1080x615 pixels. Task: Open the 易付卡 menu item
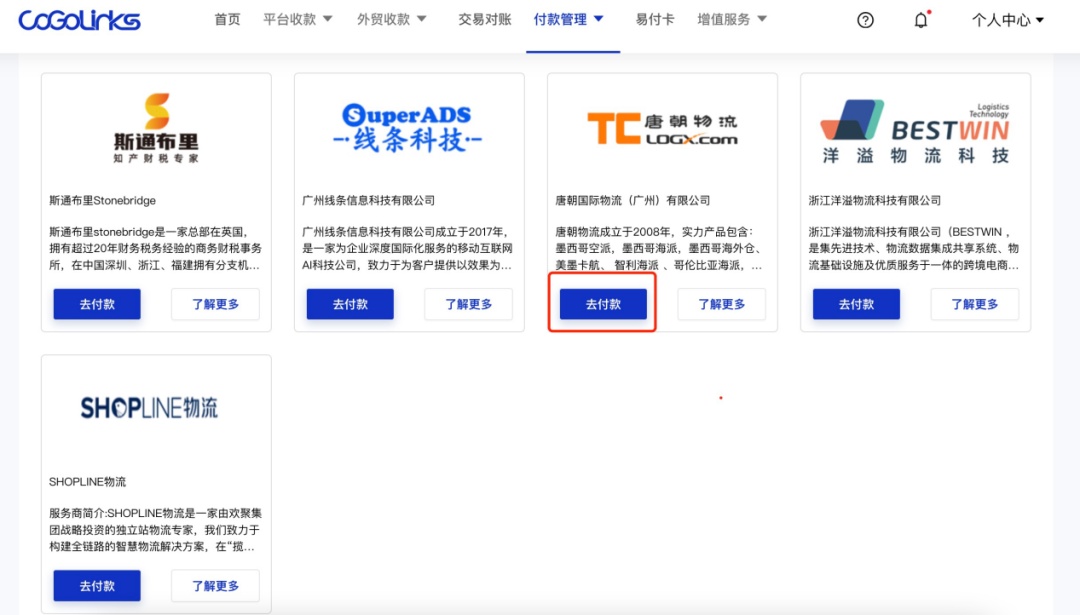tap(654, 19)
